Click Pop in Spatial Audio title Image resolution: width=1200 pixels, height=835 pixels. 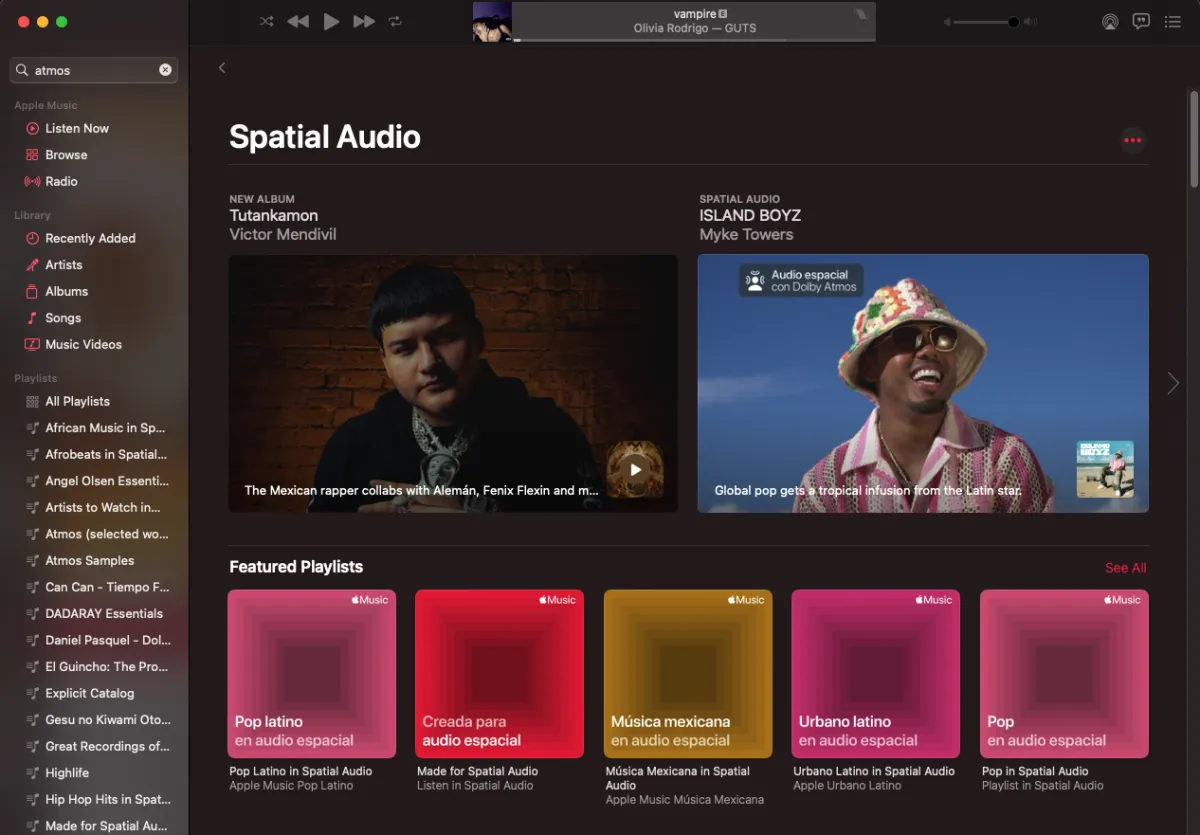click(x=1035, y=771)
